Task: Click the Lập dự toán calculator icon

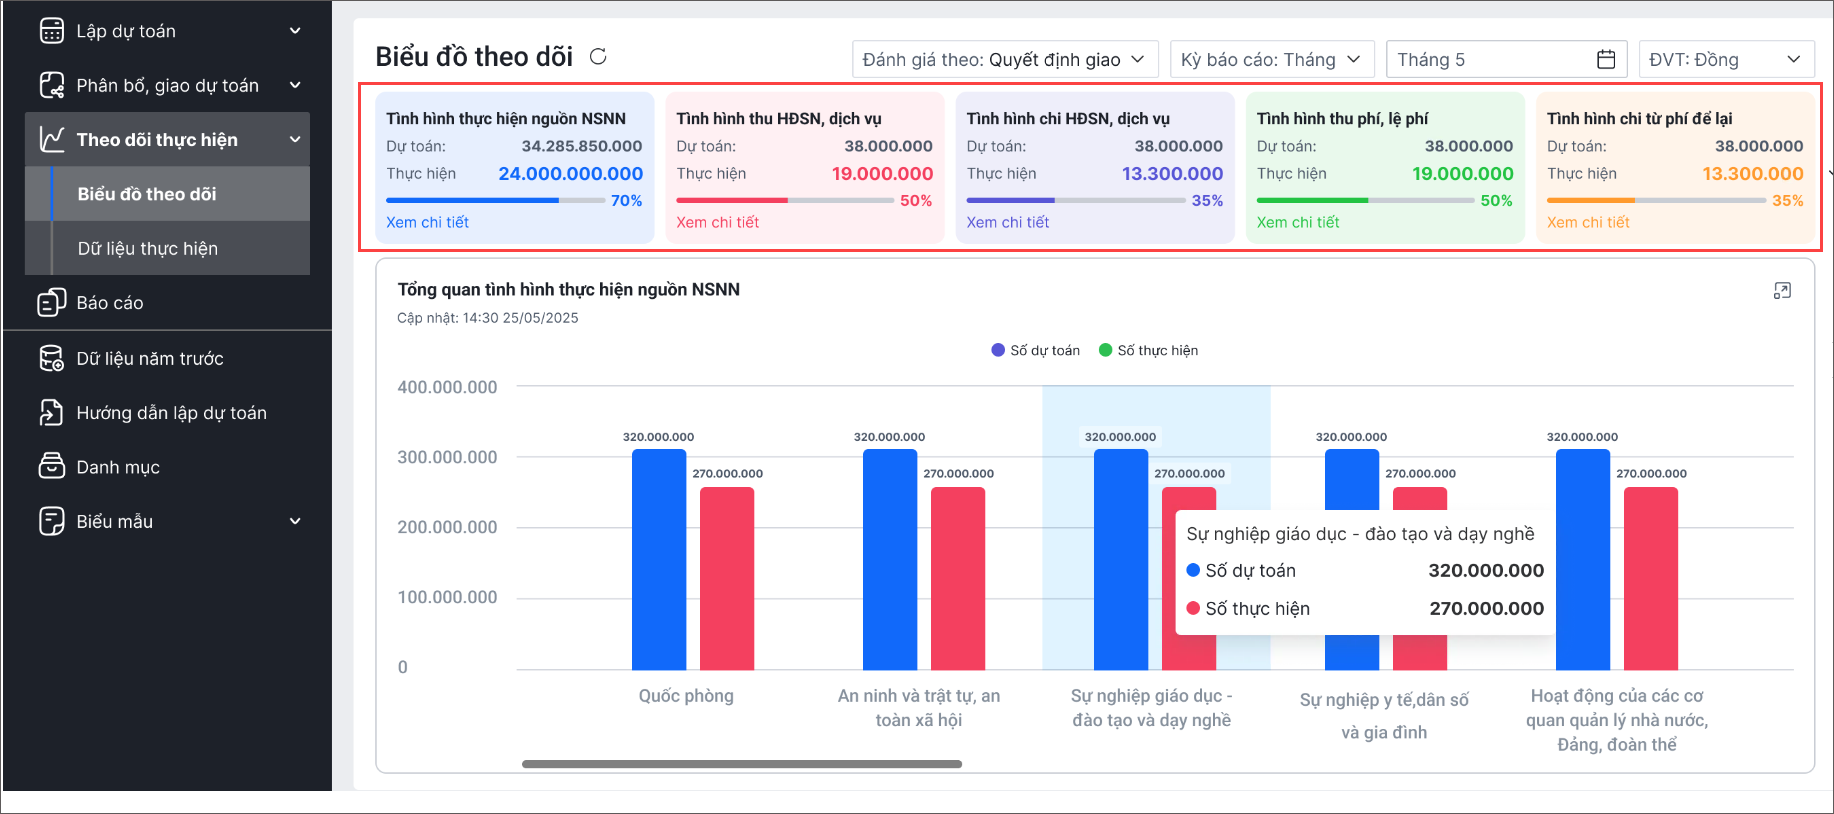Action: point(51,31)
